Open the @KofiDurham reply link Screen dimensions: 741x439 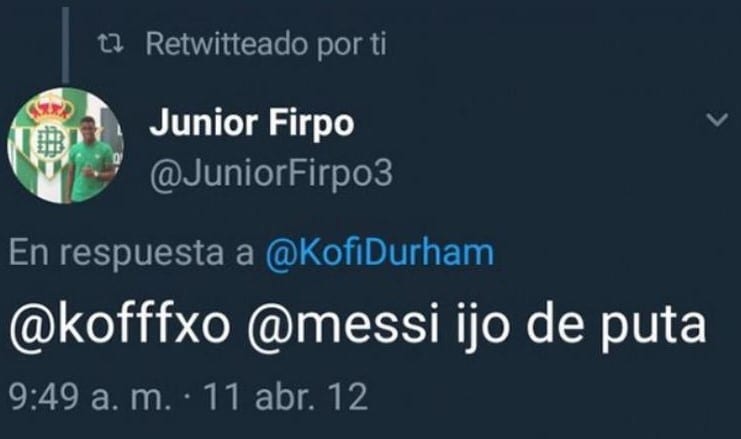point(381,253)
